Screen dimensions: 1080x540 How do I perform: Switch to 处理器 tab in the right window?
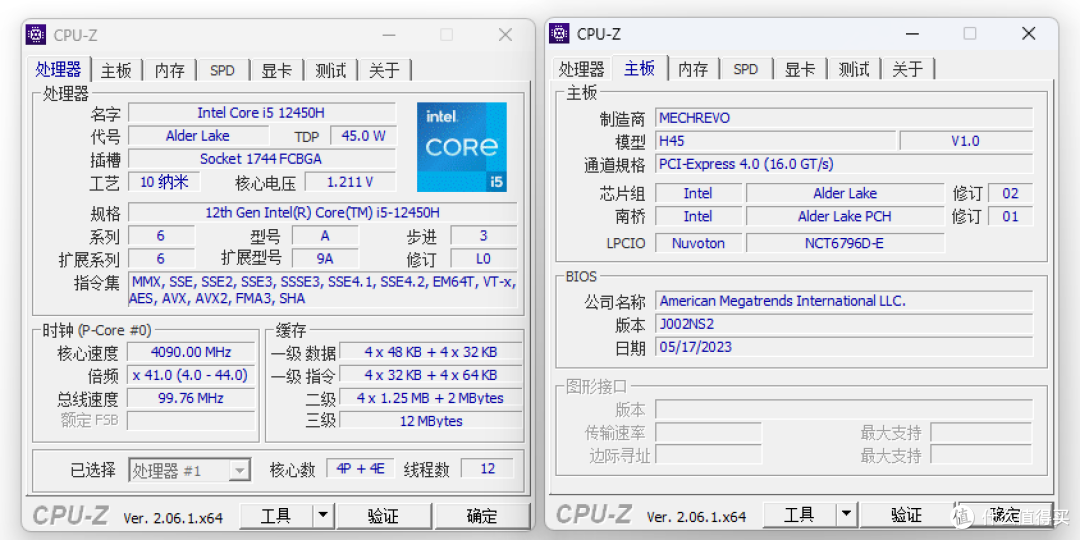581,69
